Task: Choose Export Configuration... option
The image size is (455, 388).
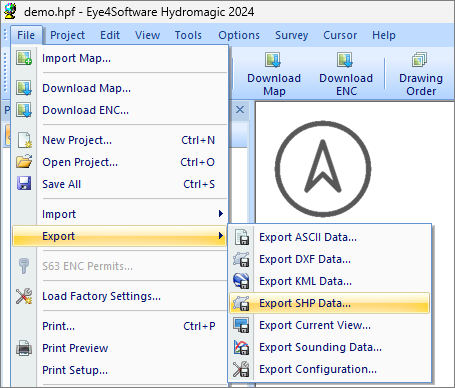Action: click(x=329, y=369)
